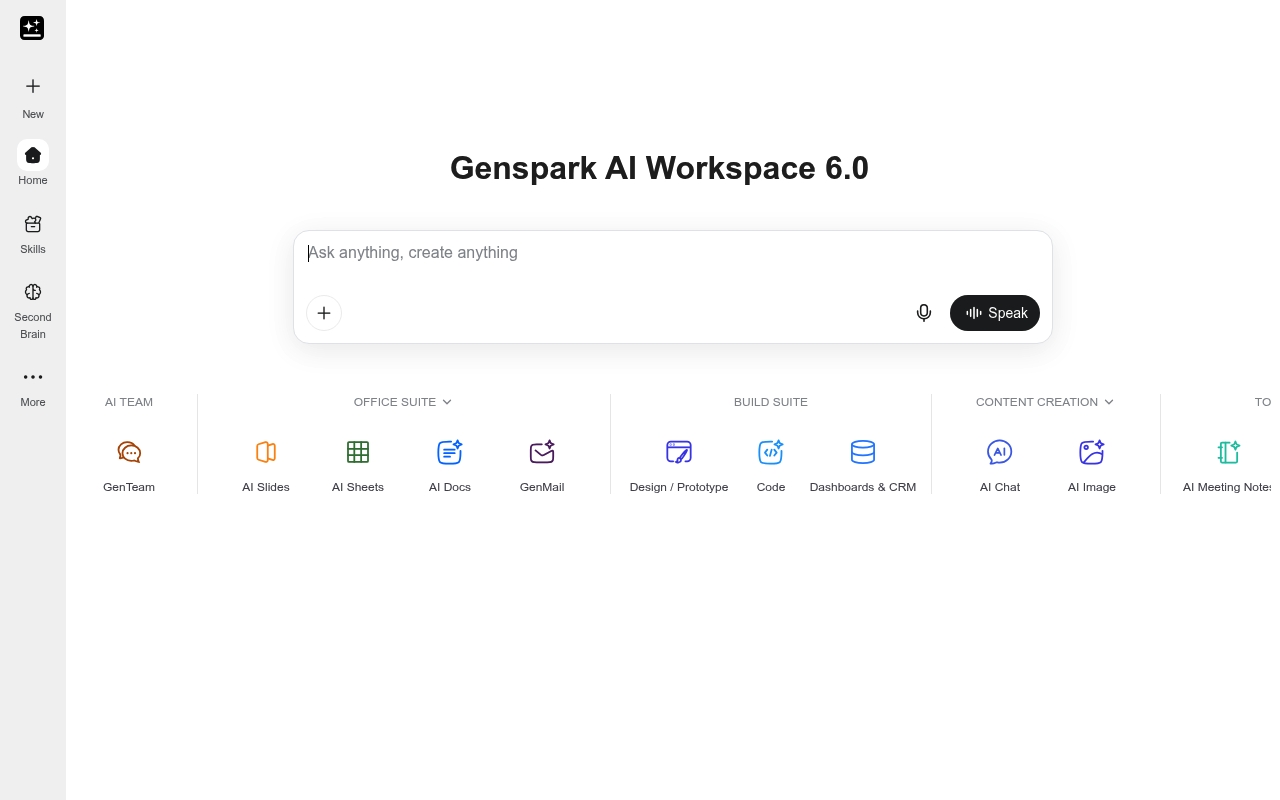The height and width of the screenshot is (800, 1280).
Task: Click the BUILD SUITE category label
Action: click(x=771, y=402)
